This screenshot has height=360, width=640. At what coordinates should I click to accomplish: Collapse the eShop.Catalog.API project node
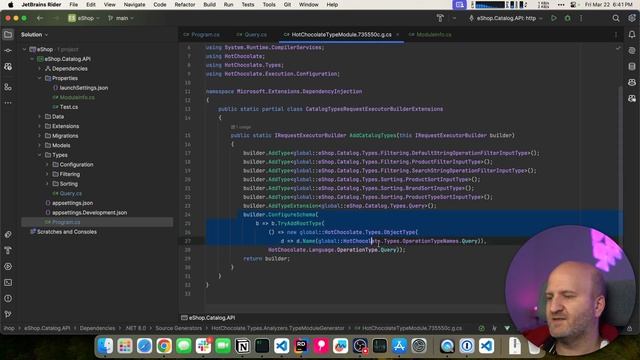pos(32,59)
